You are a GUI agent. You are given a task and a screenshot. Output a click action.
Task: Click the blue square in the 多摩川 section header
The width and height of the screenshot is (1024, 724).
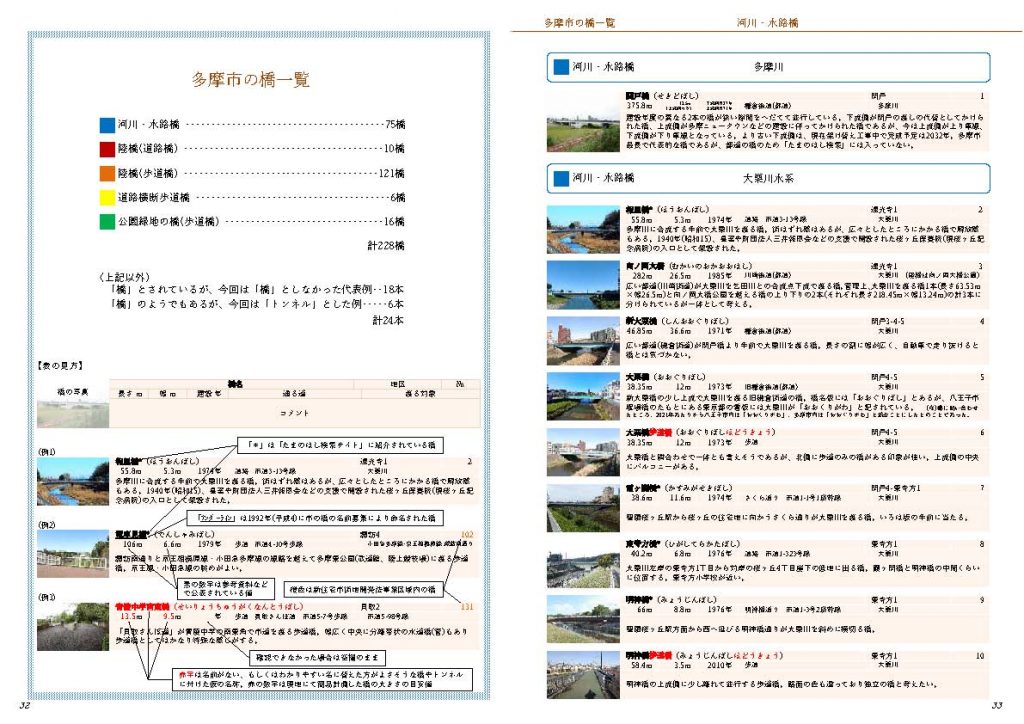pos(561,67)
